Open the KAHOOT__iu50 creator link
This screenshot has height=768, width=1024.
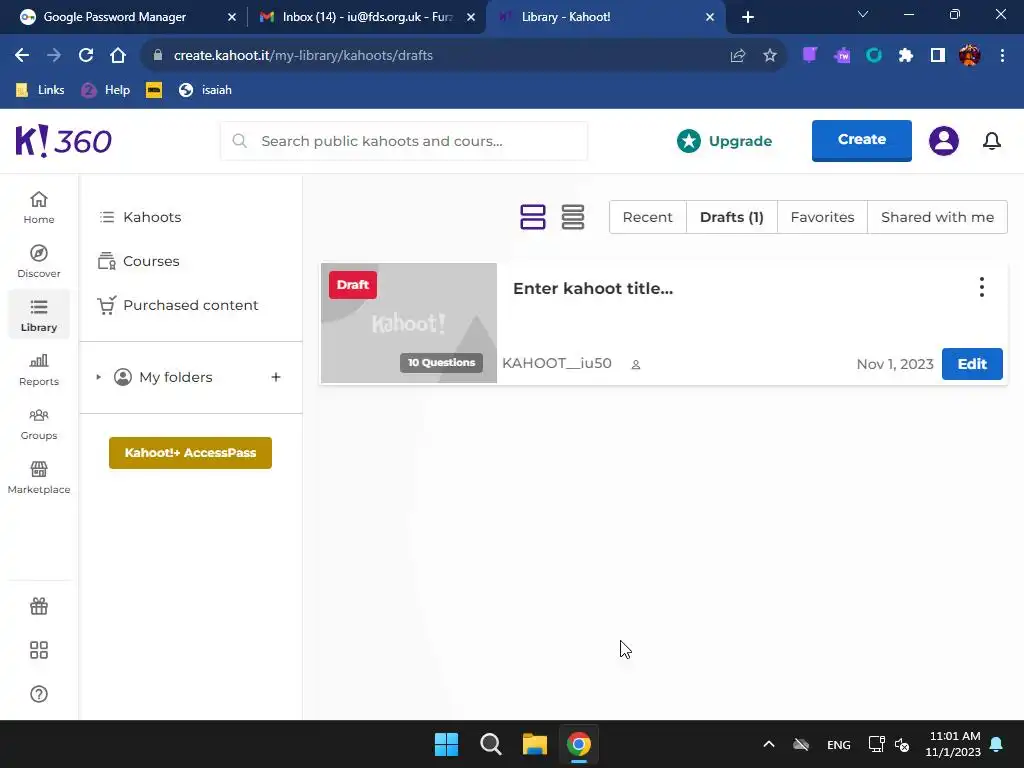coord(556,363)
